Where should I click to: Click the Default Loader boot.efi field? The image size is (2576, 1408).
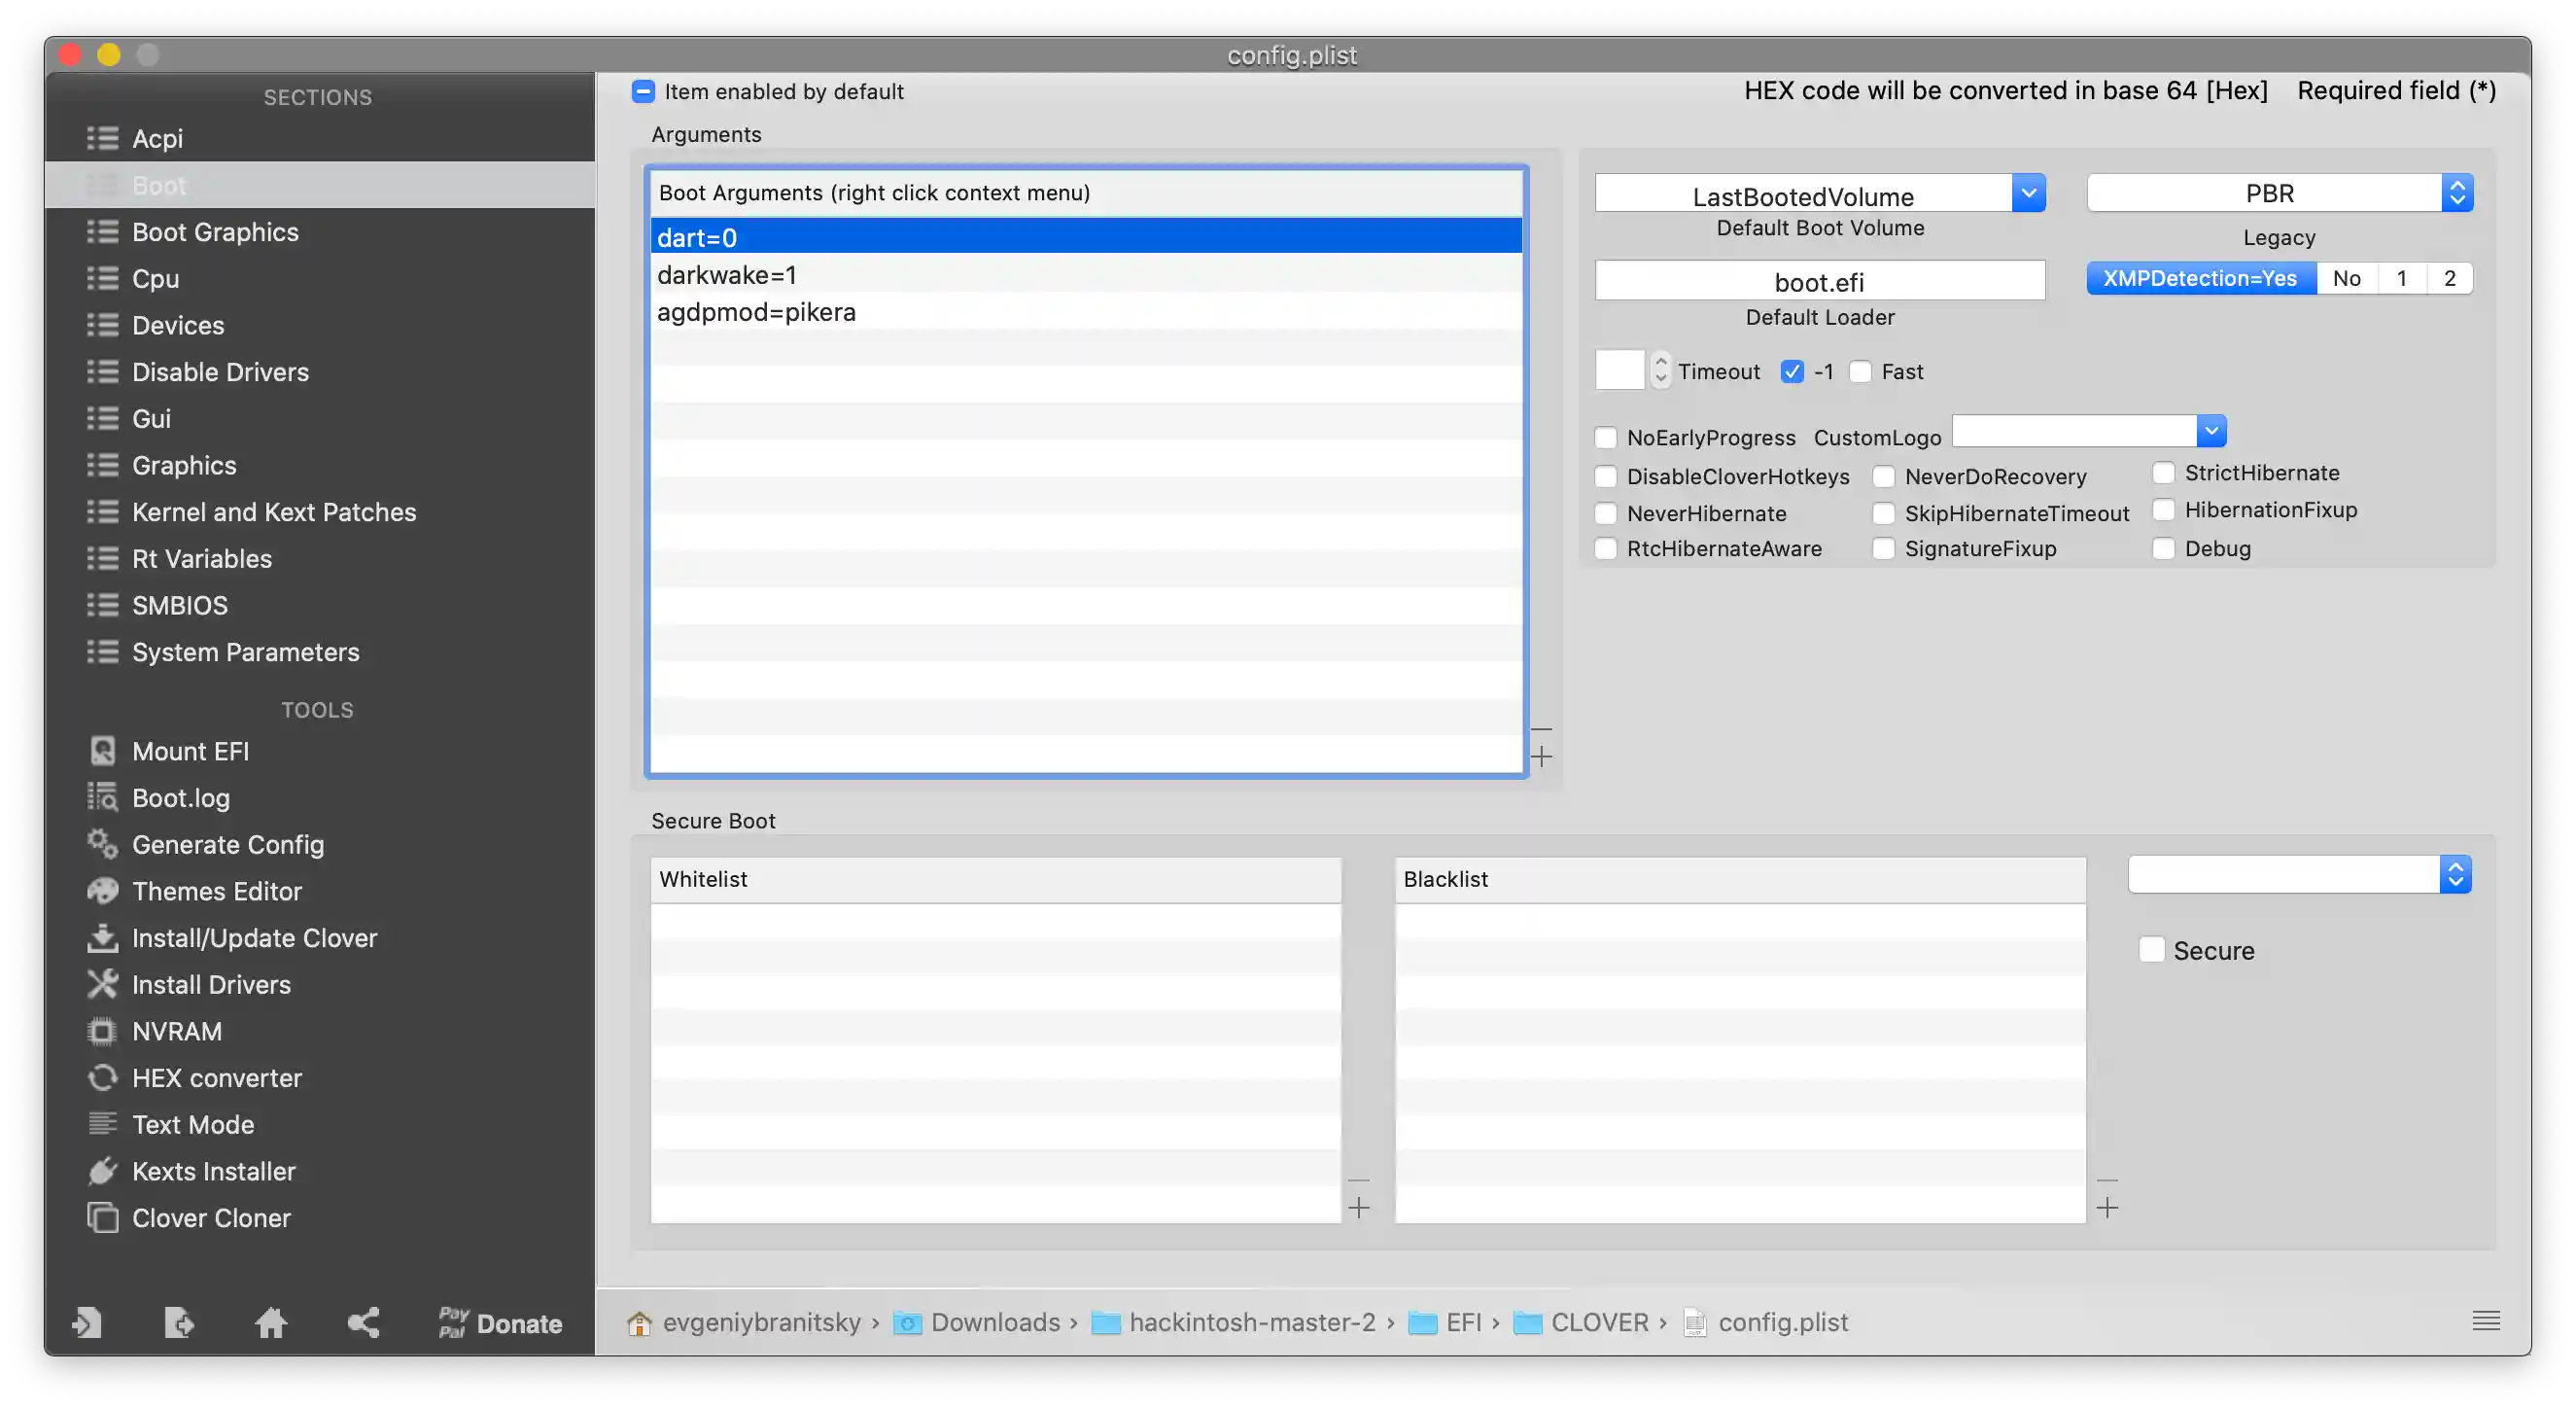[x=1819, y=282]
